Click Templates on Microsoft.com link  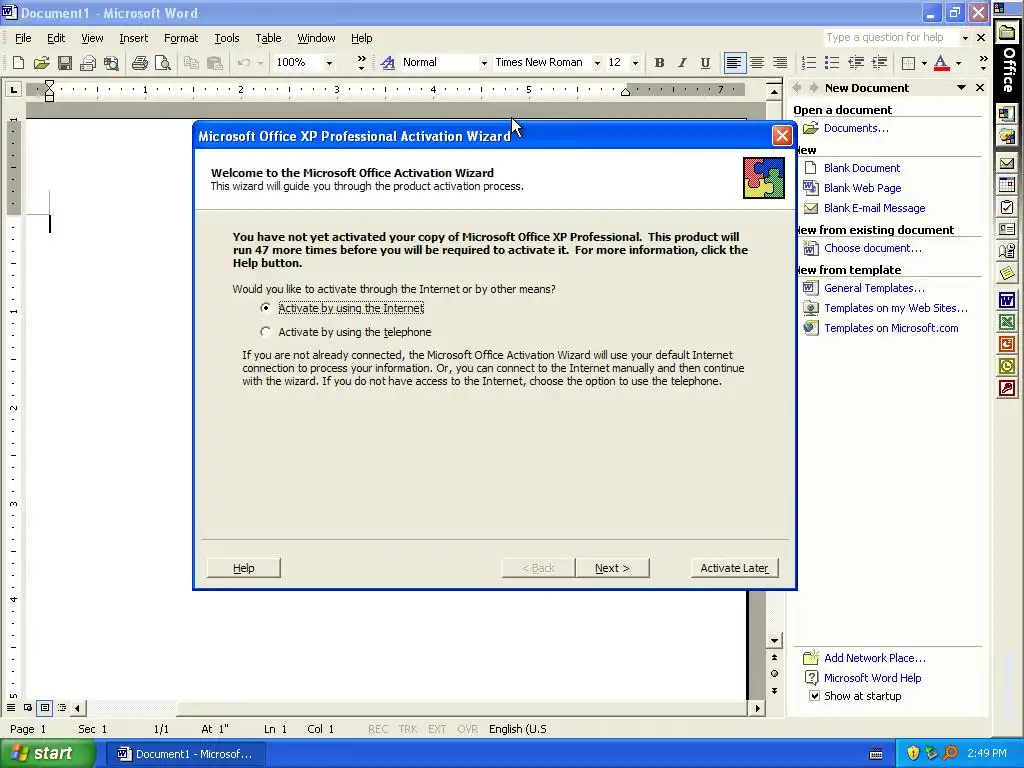click(891, 328)
